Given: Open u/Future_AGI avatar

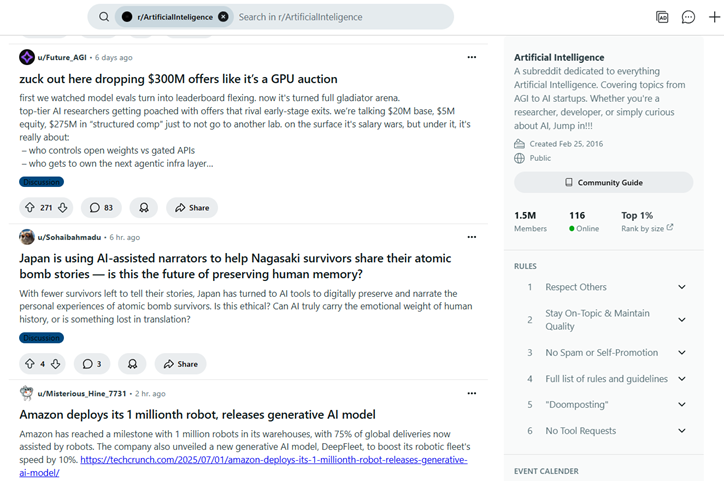Looking at the screenshot, I should (27, 57).
